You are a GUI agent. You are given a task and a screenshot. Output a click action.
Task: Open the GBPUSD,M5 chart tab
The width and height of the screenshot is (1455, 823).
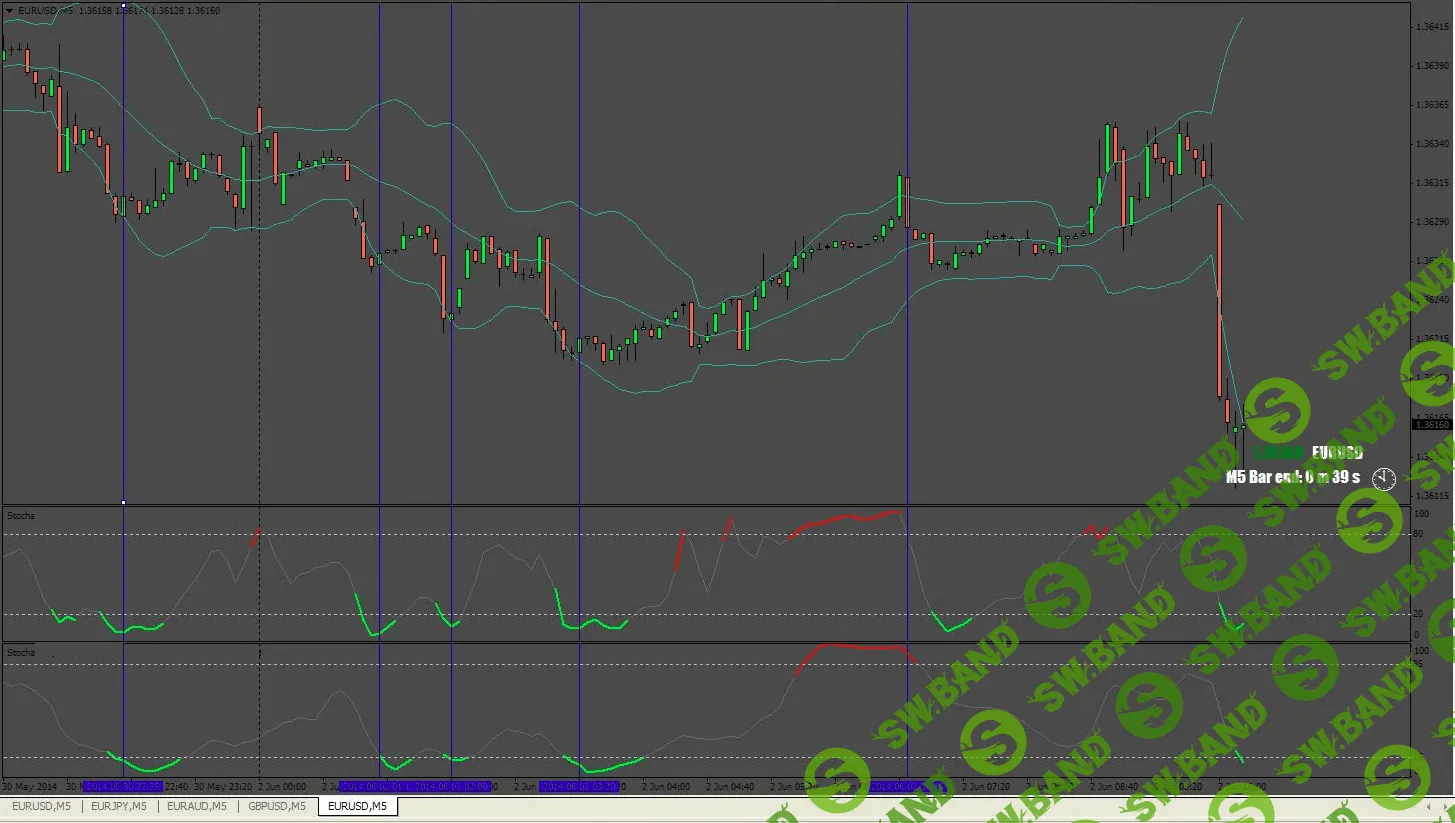pos(277,806)
